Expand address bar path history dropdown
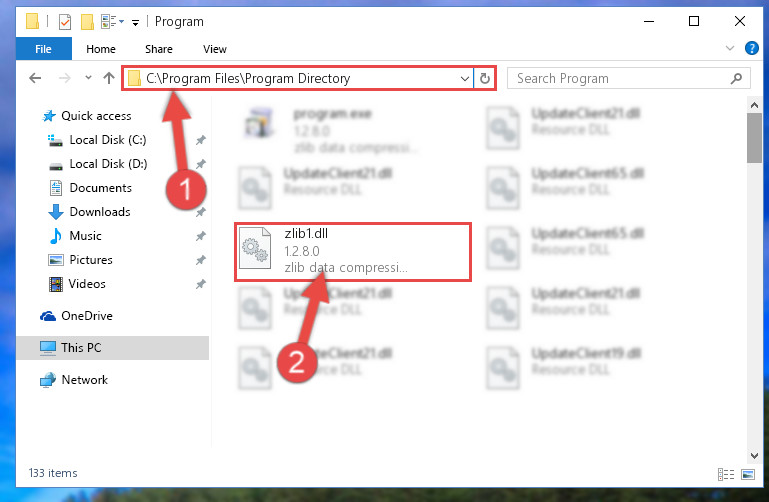769x502 pixels. tap(464, 78)
